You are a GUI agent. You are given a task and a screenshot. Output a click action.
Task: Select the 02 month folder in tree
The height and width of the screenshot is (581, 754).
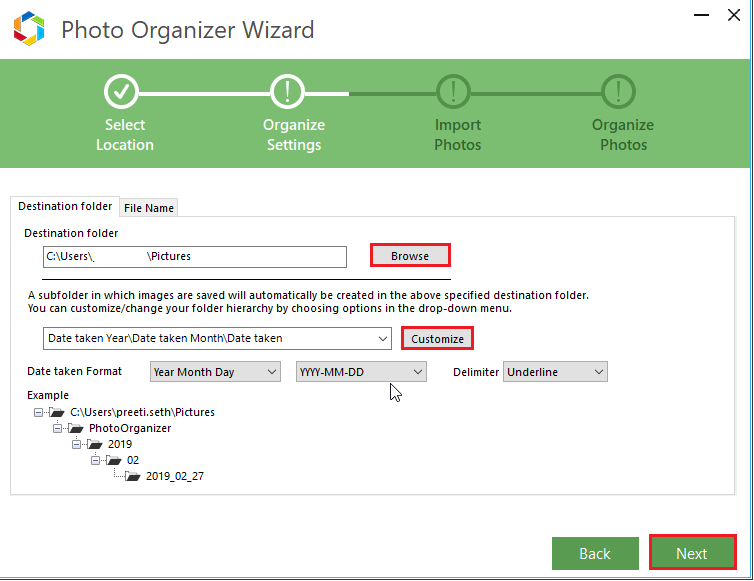tap(132, 460)
